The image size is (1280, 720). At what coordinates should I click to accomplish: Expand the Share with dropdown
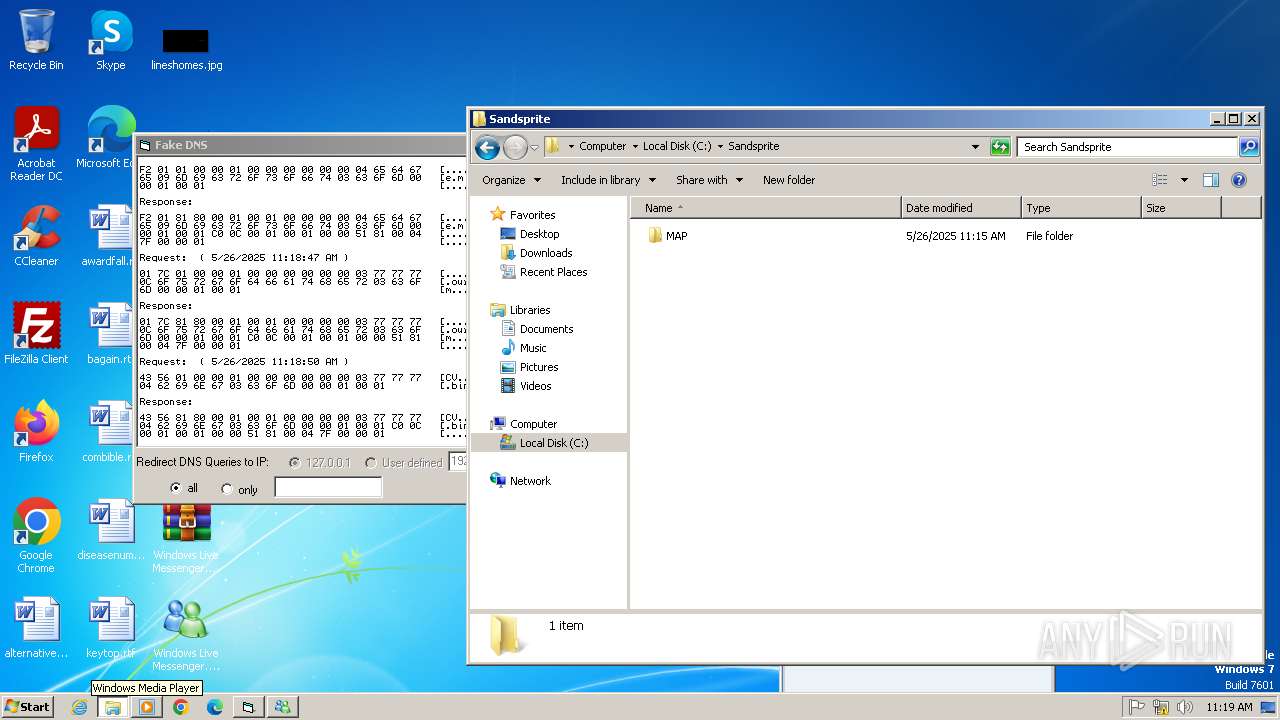709,180
